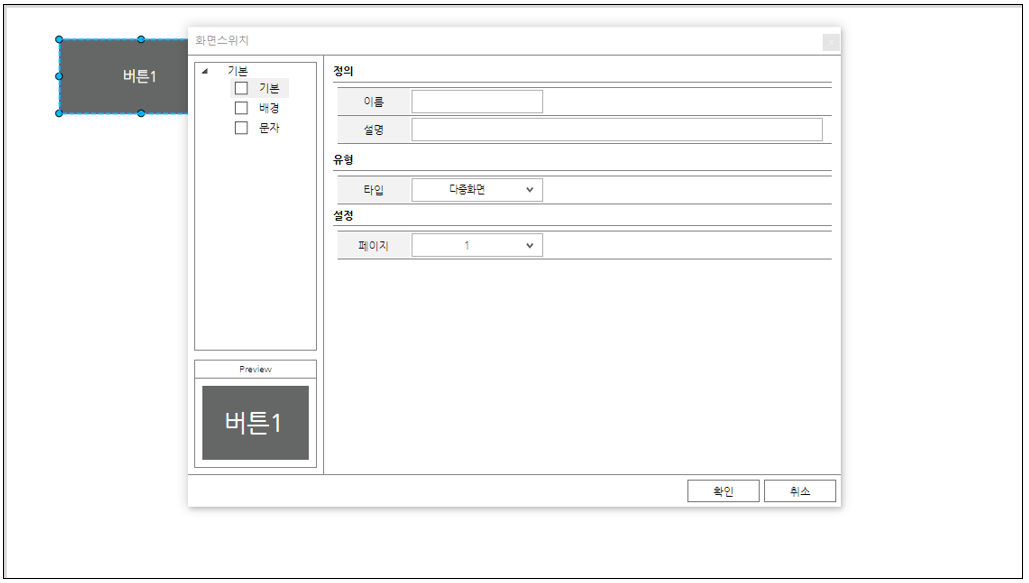
Task: Close the 화면스위치 dialog
Action: pos(831,42)
